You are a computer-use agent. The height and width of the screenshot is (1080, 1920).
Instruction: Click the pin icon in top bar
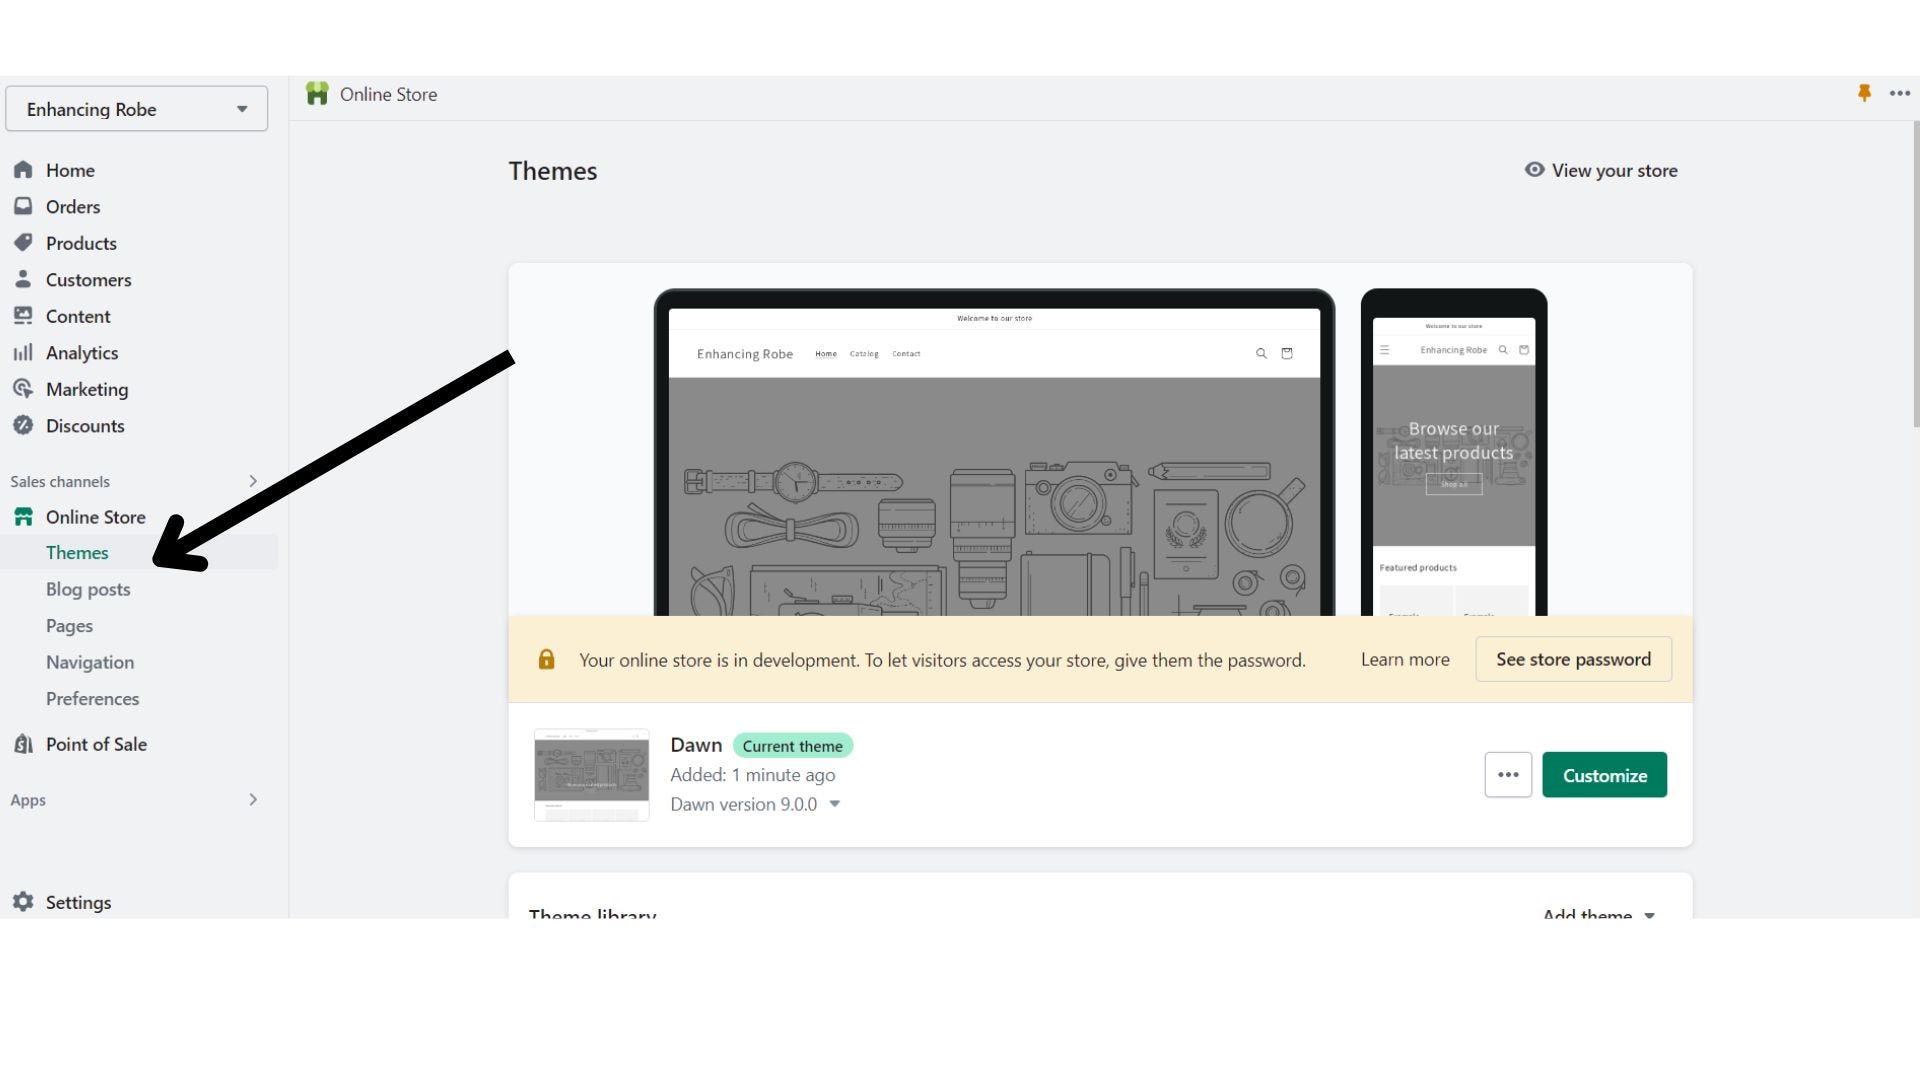1864,93
